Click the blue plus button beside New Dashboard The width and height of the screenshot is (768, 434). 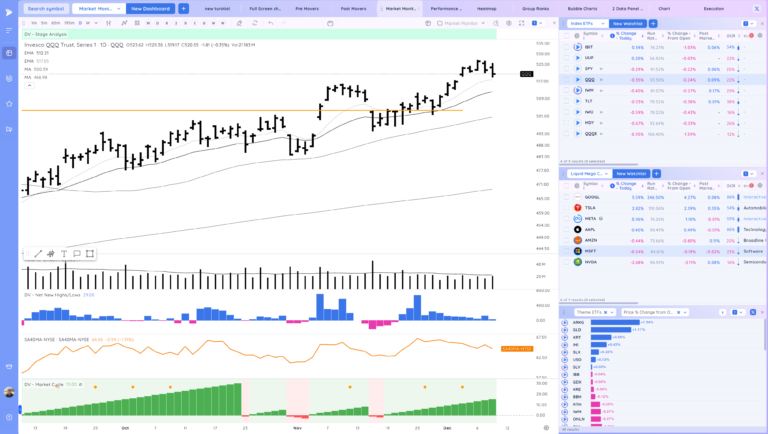183,8
